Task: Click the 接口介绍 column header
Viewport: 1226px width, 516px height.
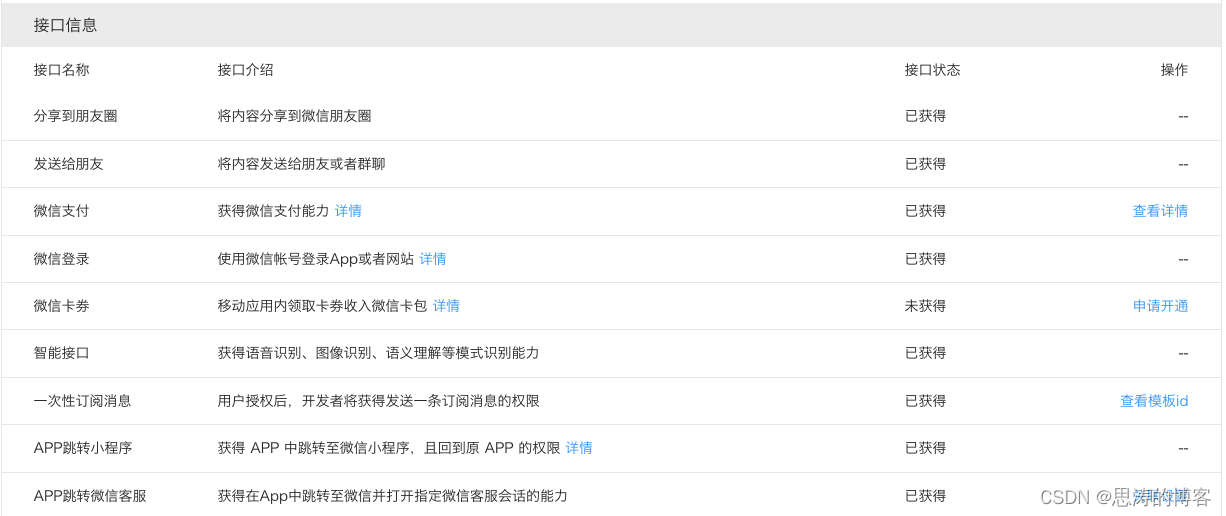Action: pos(245,70)
